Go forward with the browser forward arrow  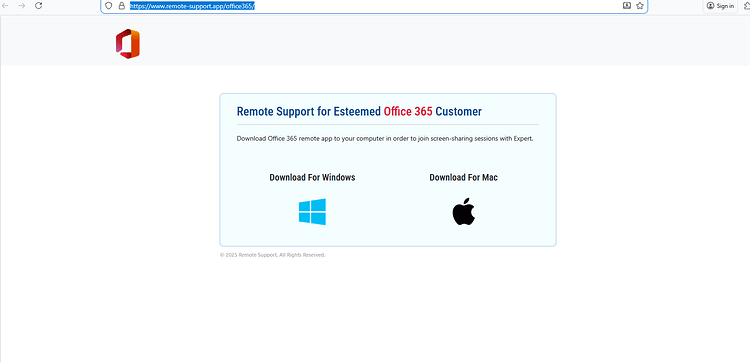coord(22,6)
